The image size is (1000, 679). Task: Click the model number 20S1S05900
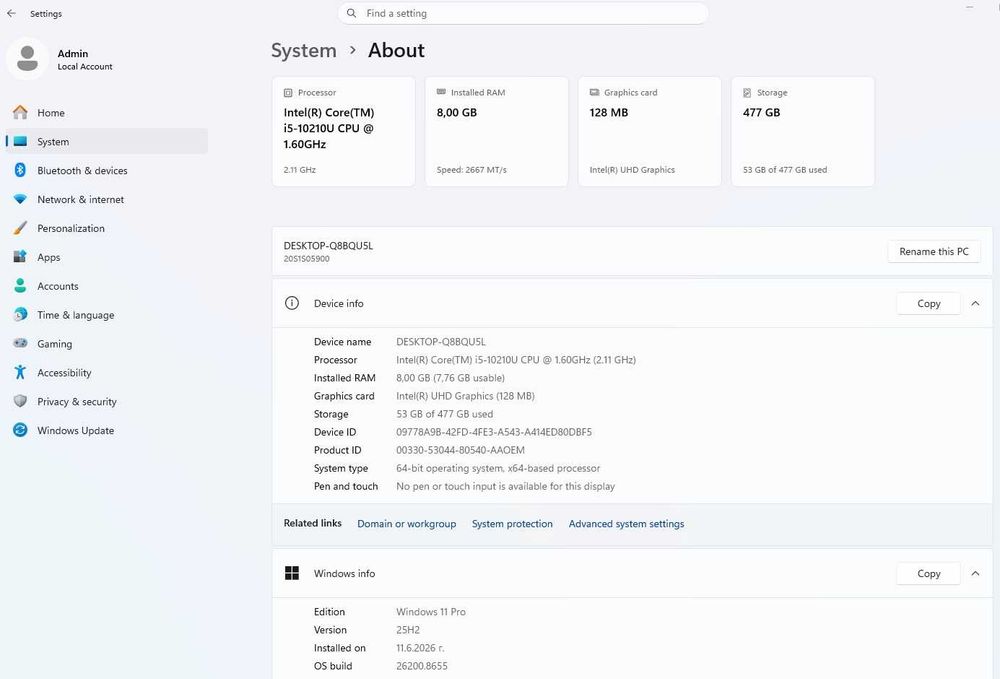[x=307, y=259]
